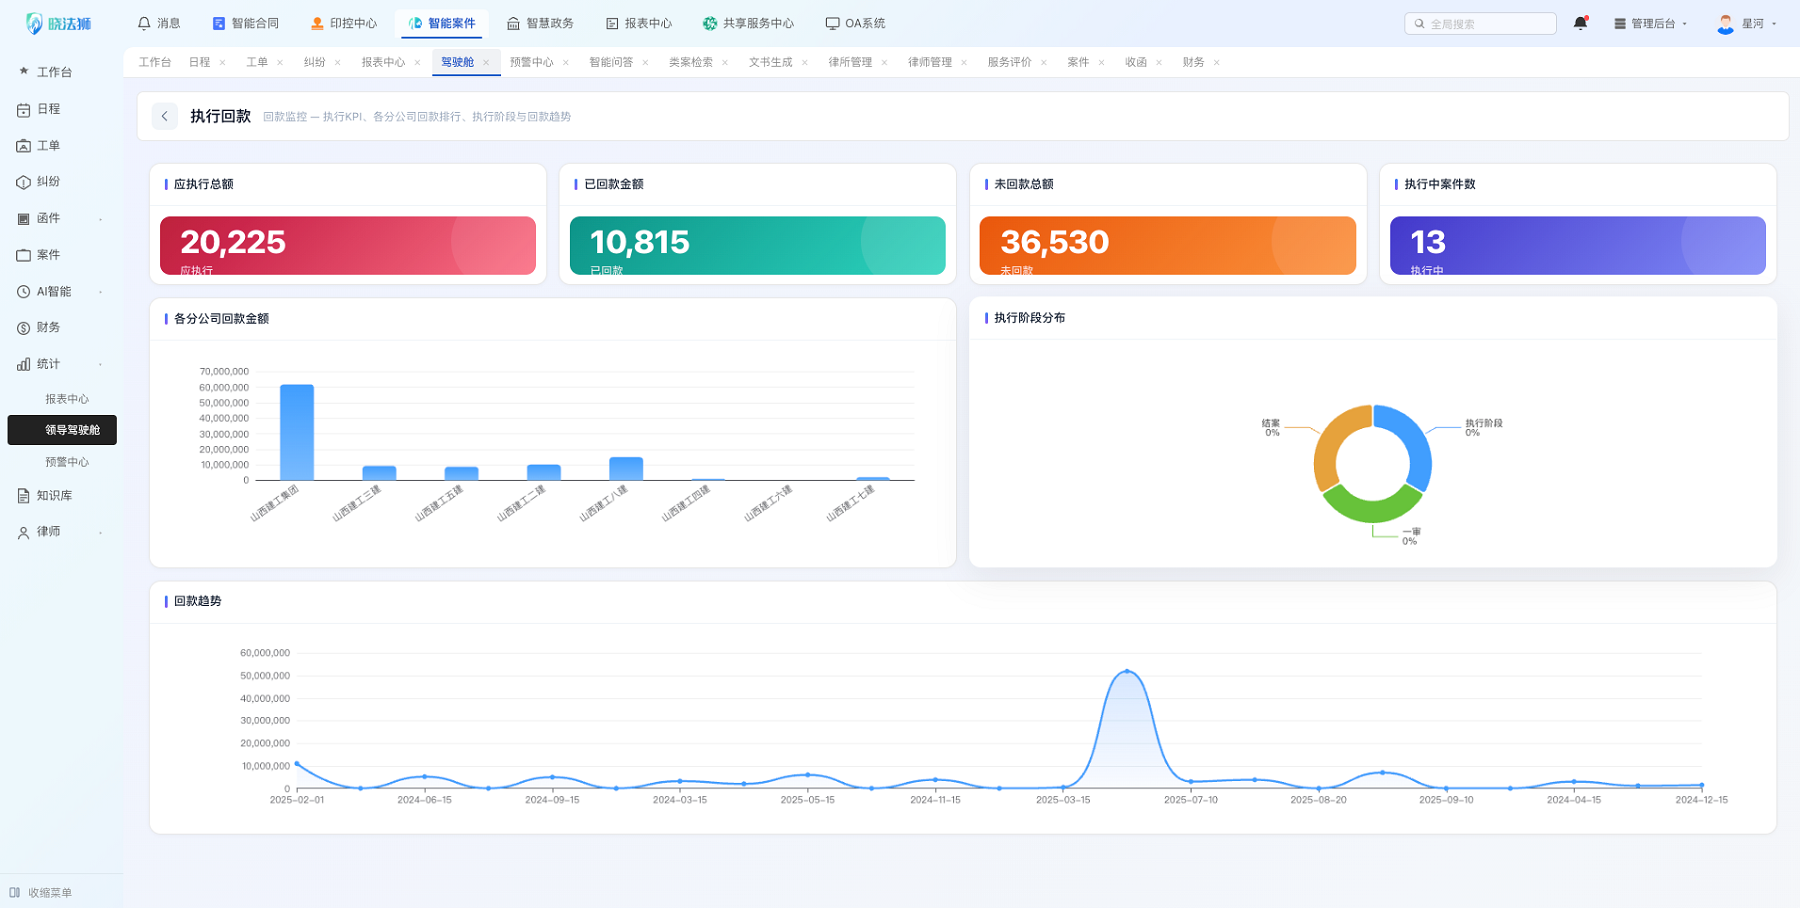Switch to the 智能问答 tab
Screen dimensions: 1800x908
611,62
